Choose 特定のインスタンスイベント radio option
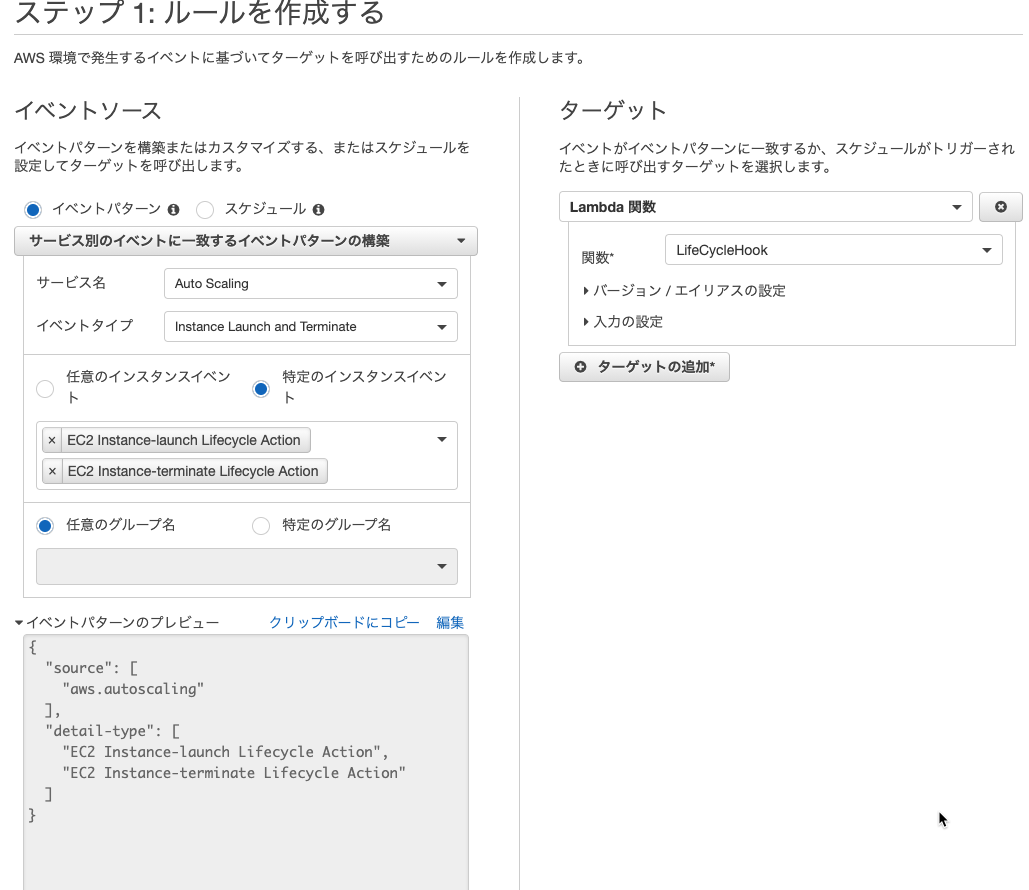This screenshot has height=890, width=1029. [x=261, y=389]
